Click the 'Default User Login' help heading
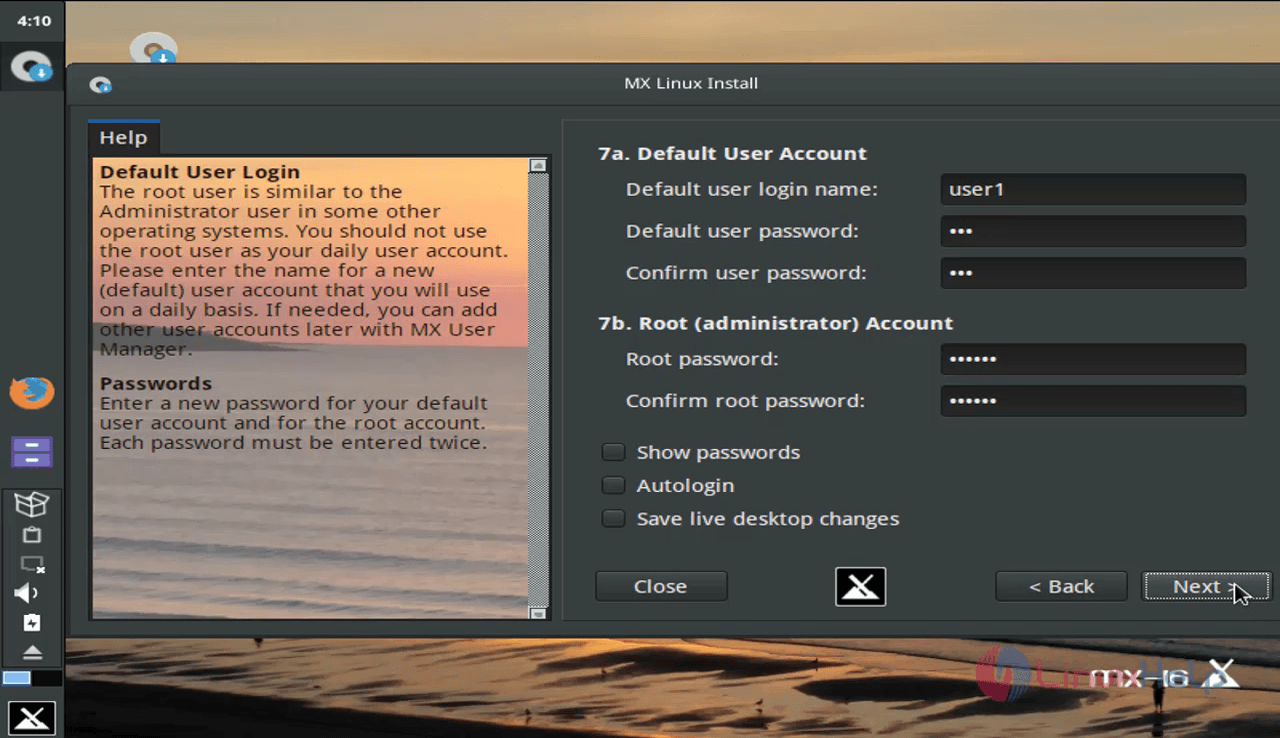Screen dimensions: 1280x738 point(199,172)
